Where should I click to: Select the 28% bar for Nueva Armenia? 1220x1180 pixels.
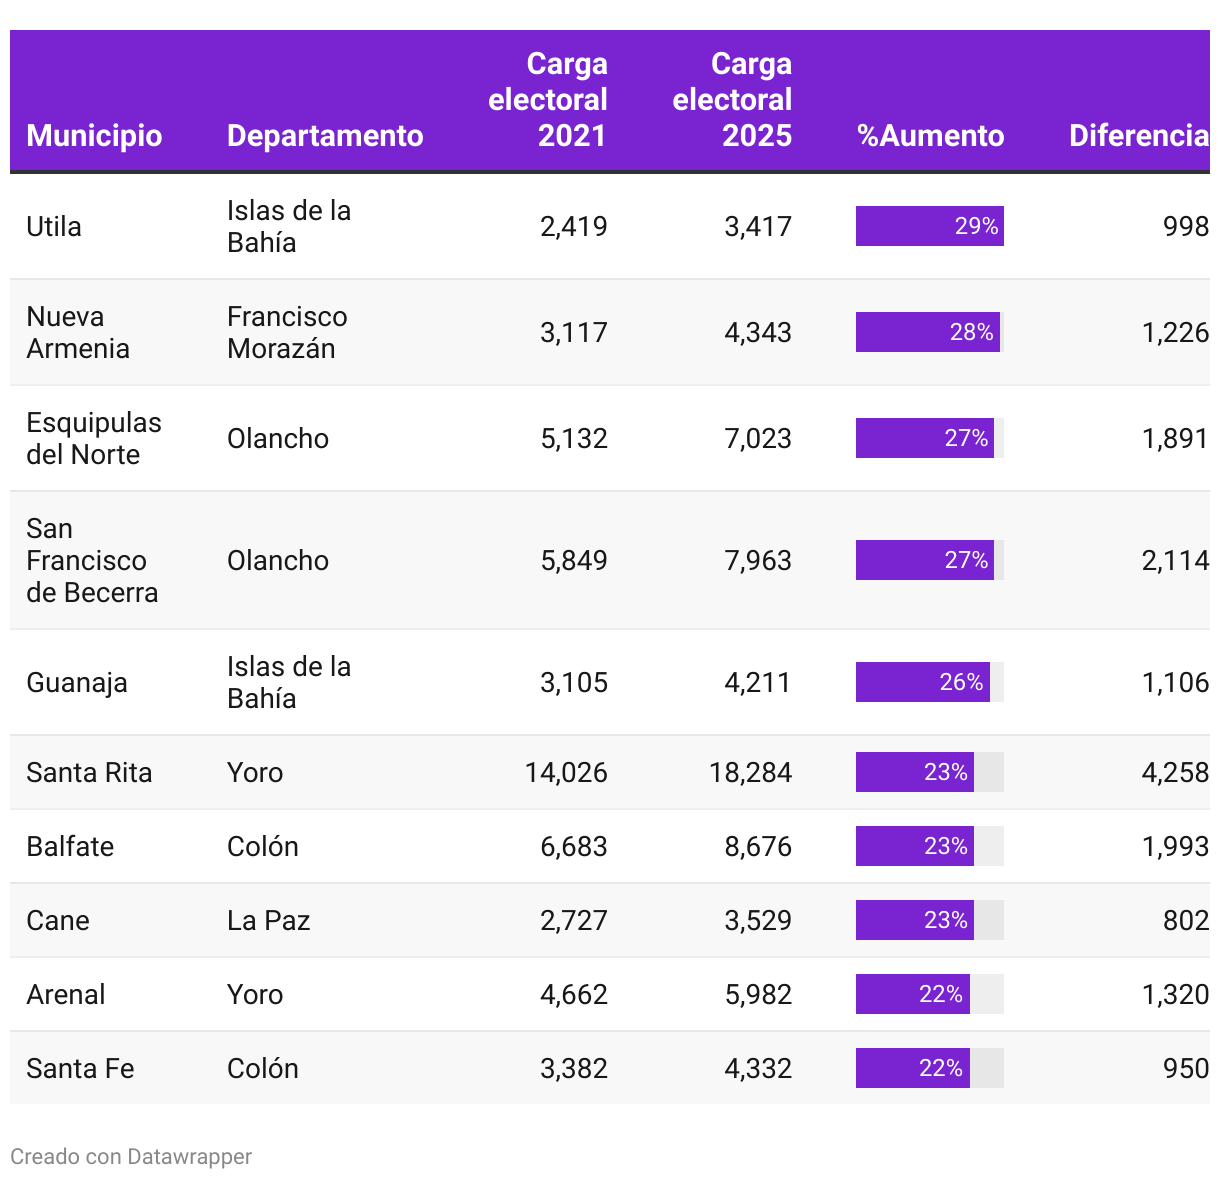(927, 332)
